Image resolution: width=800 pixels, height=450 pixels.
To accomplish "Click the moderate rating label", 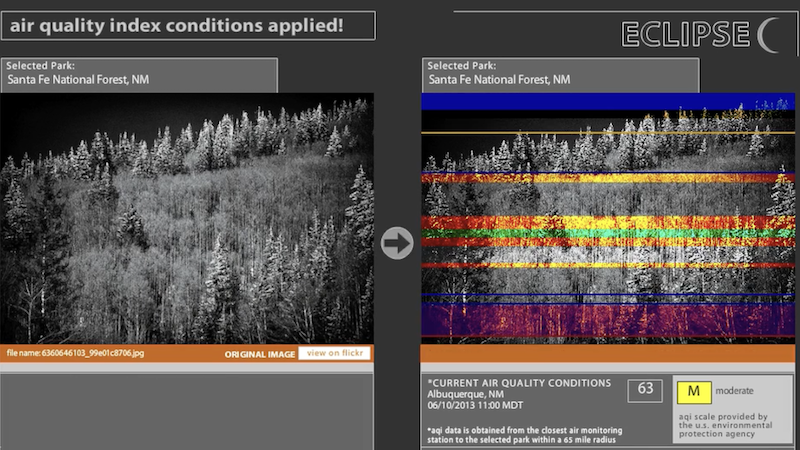I will (x=734, y=390).
